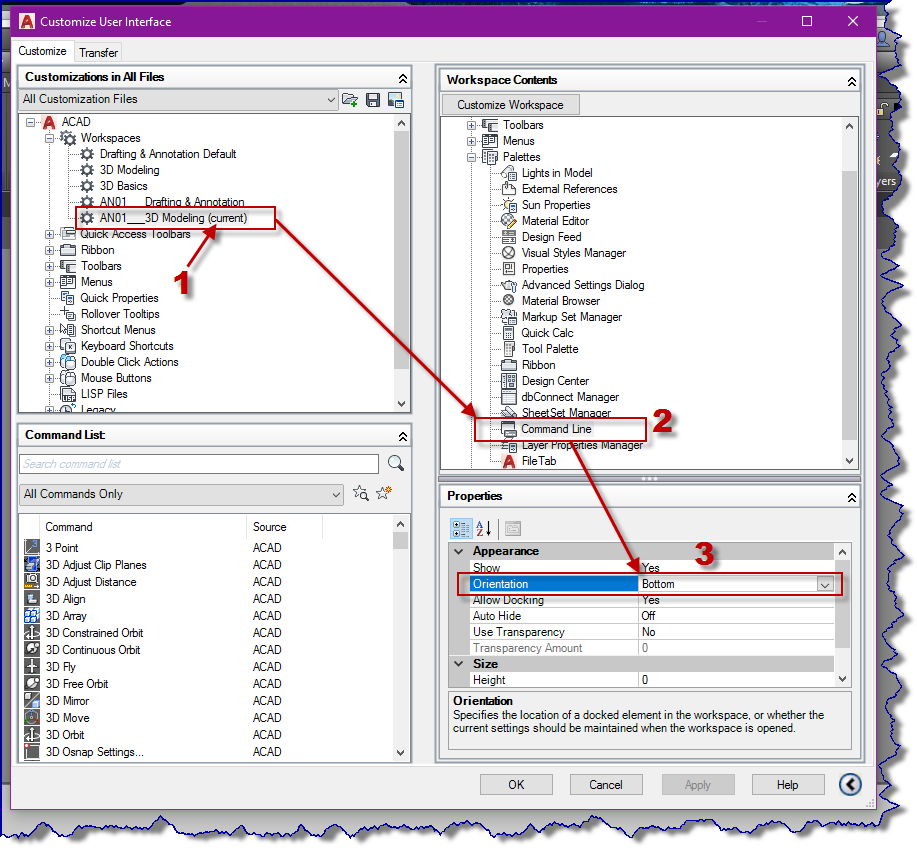This screenshot has width=917, height=848.
Task: Switch Properties panel to categorized view
Action: click(461, 529)
